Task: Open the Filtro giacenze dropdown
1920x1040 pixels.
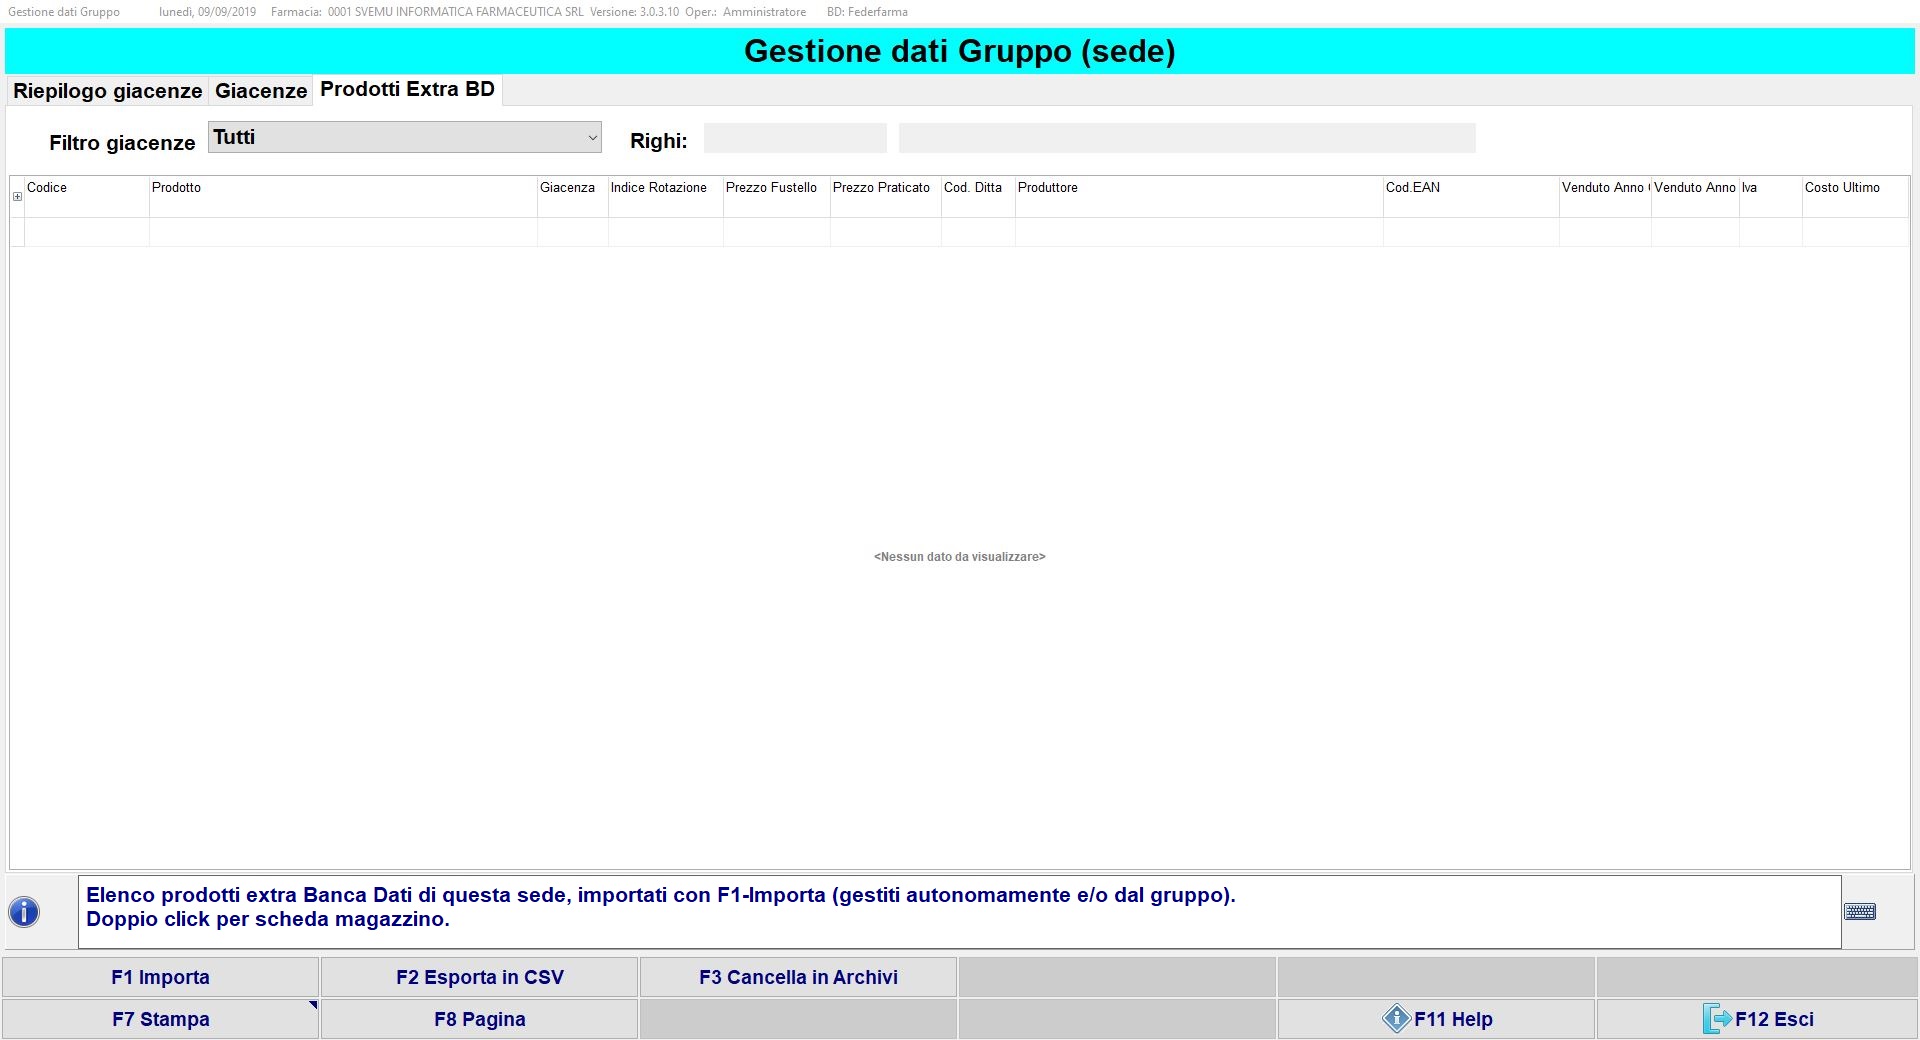Action: [404, 138]
